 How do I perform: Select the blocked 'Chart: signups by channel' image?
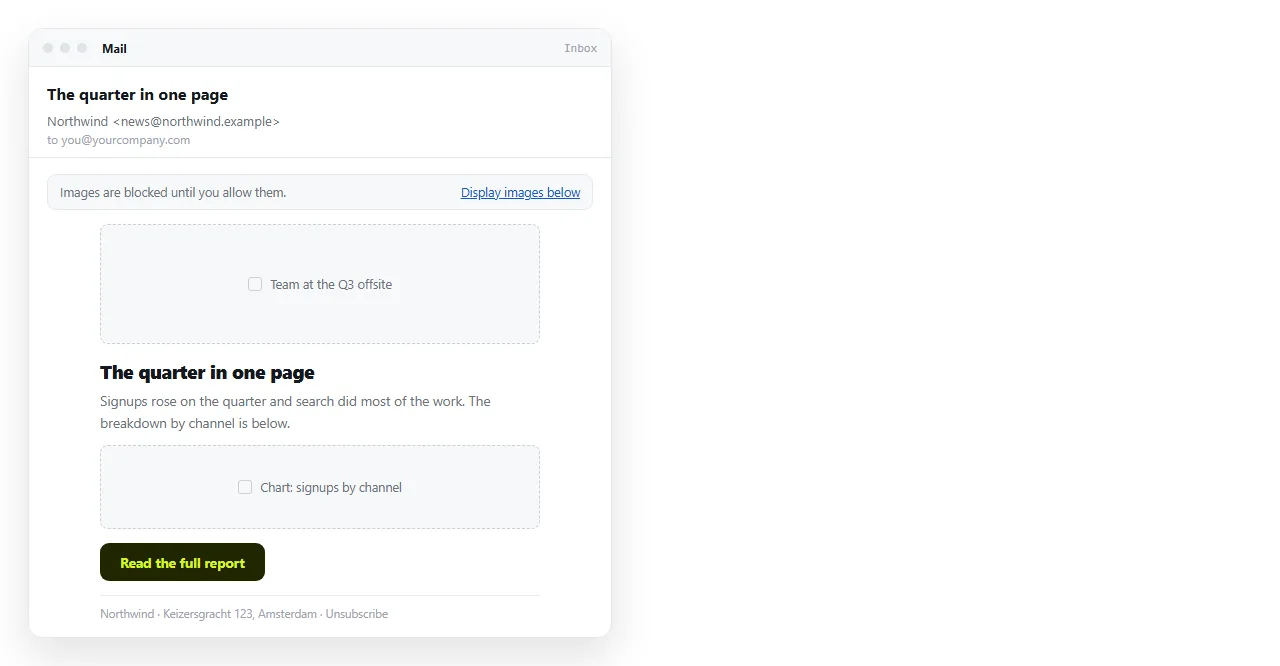click(x=320, y=487)
